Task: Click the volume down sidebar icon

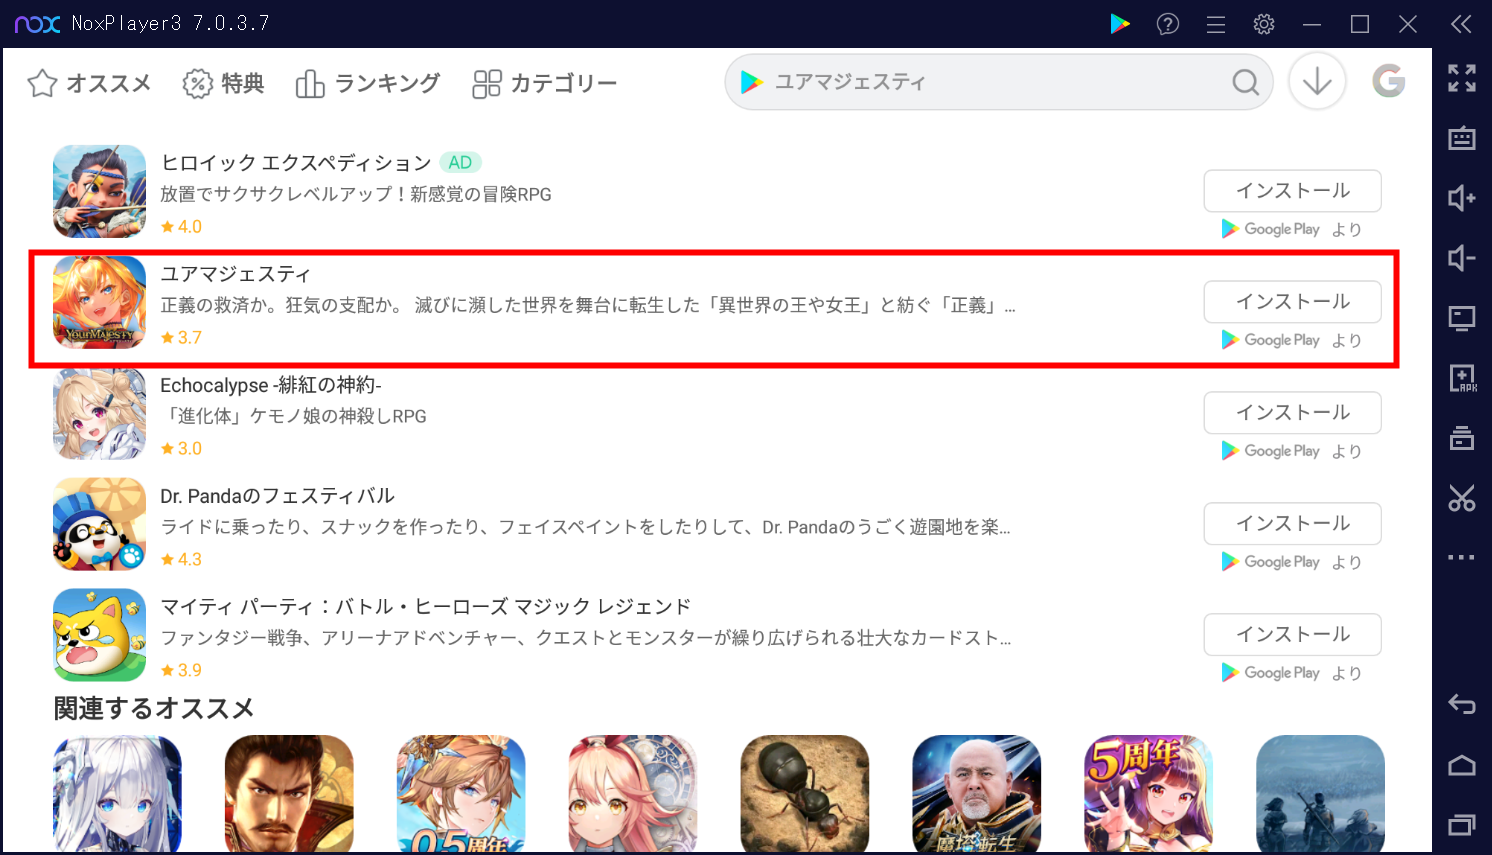Action: (1461, 258)
